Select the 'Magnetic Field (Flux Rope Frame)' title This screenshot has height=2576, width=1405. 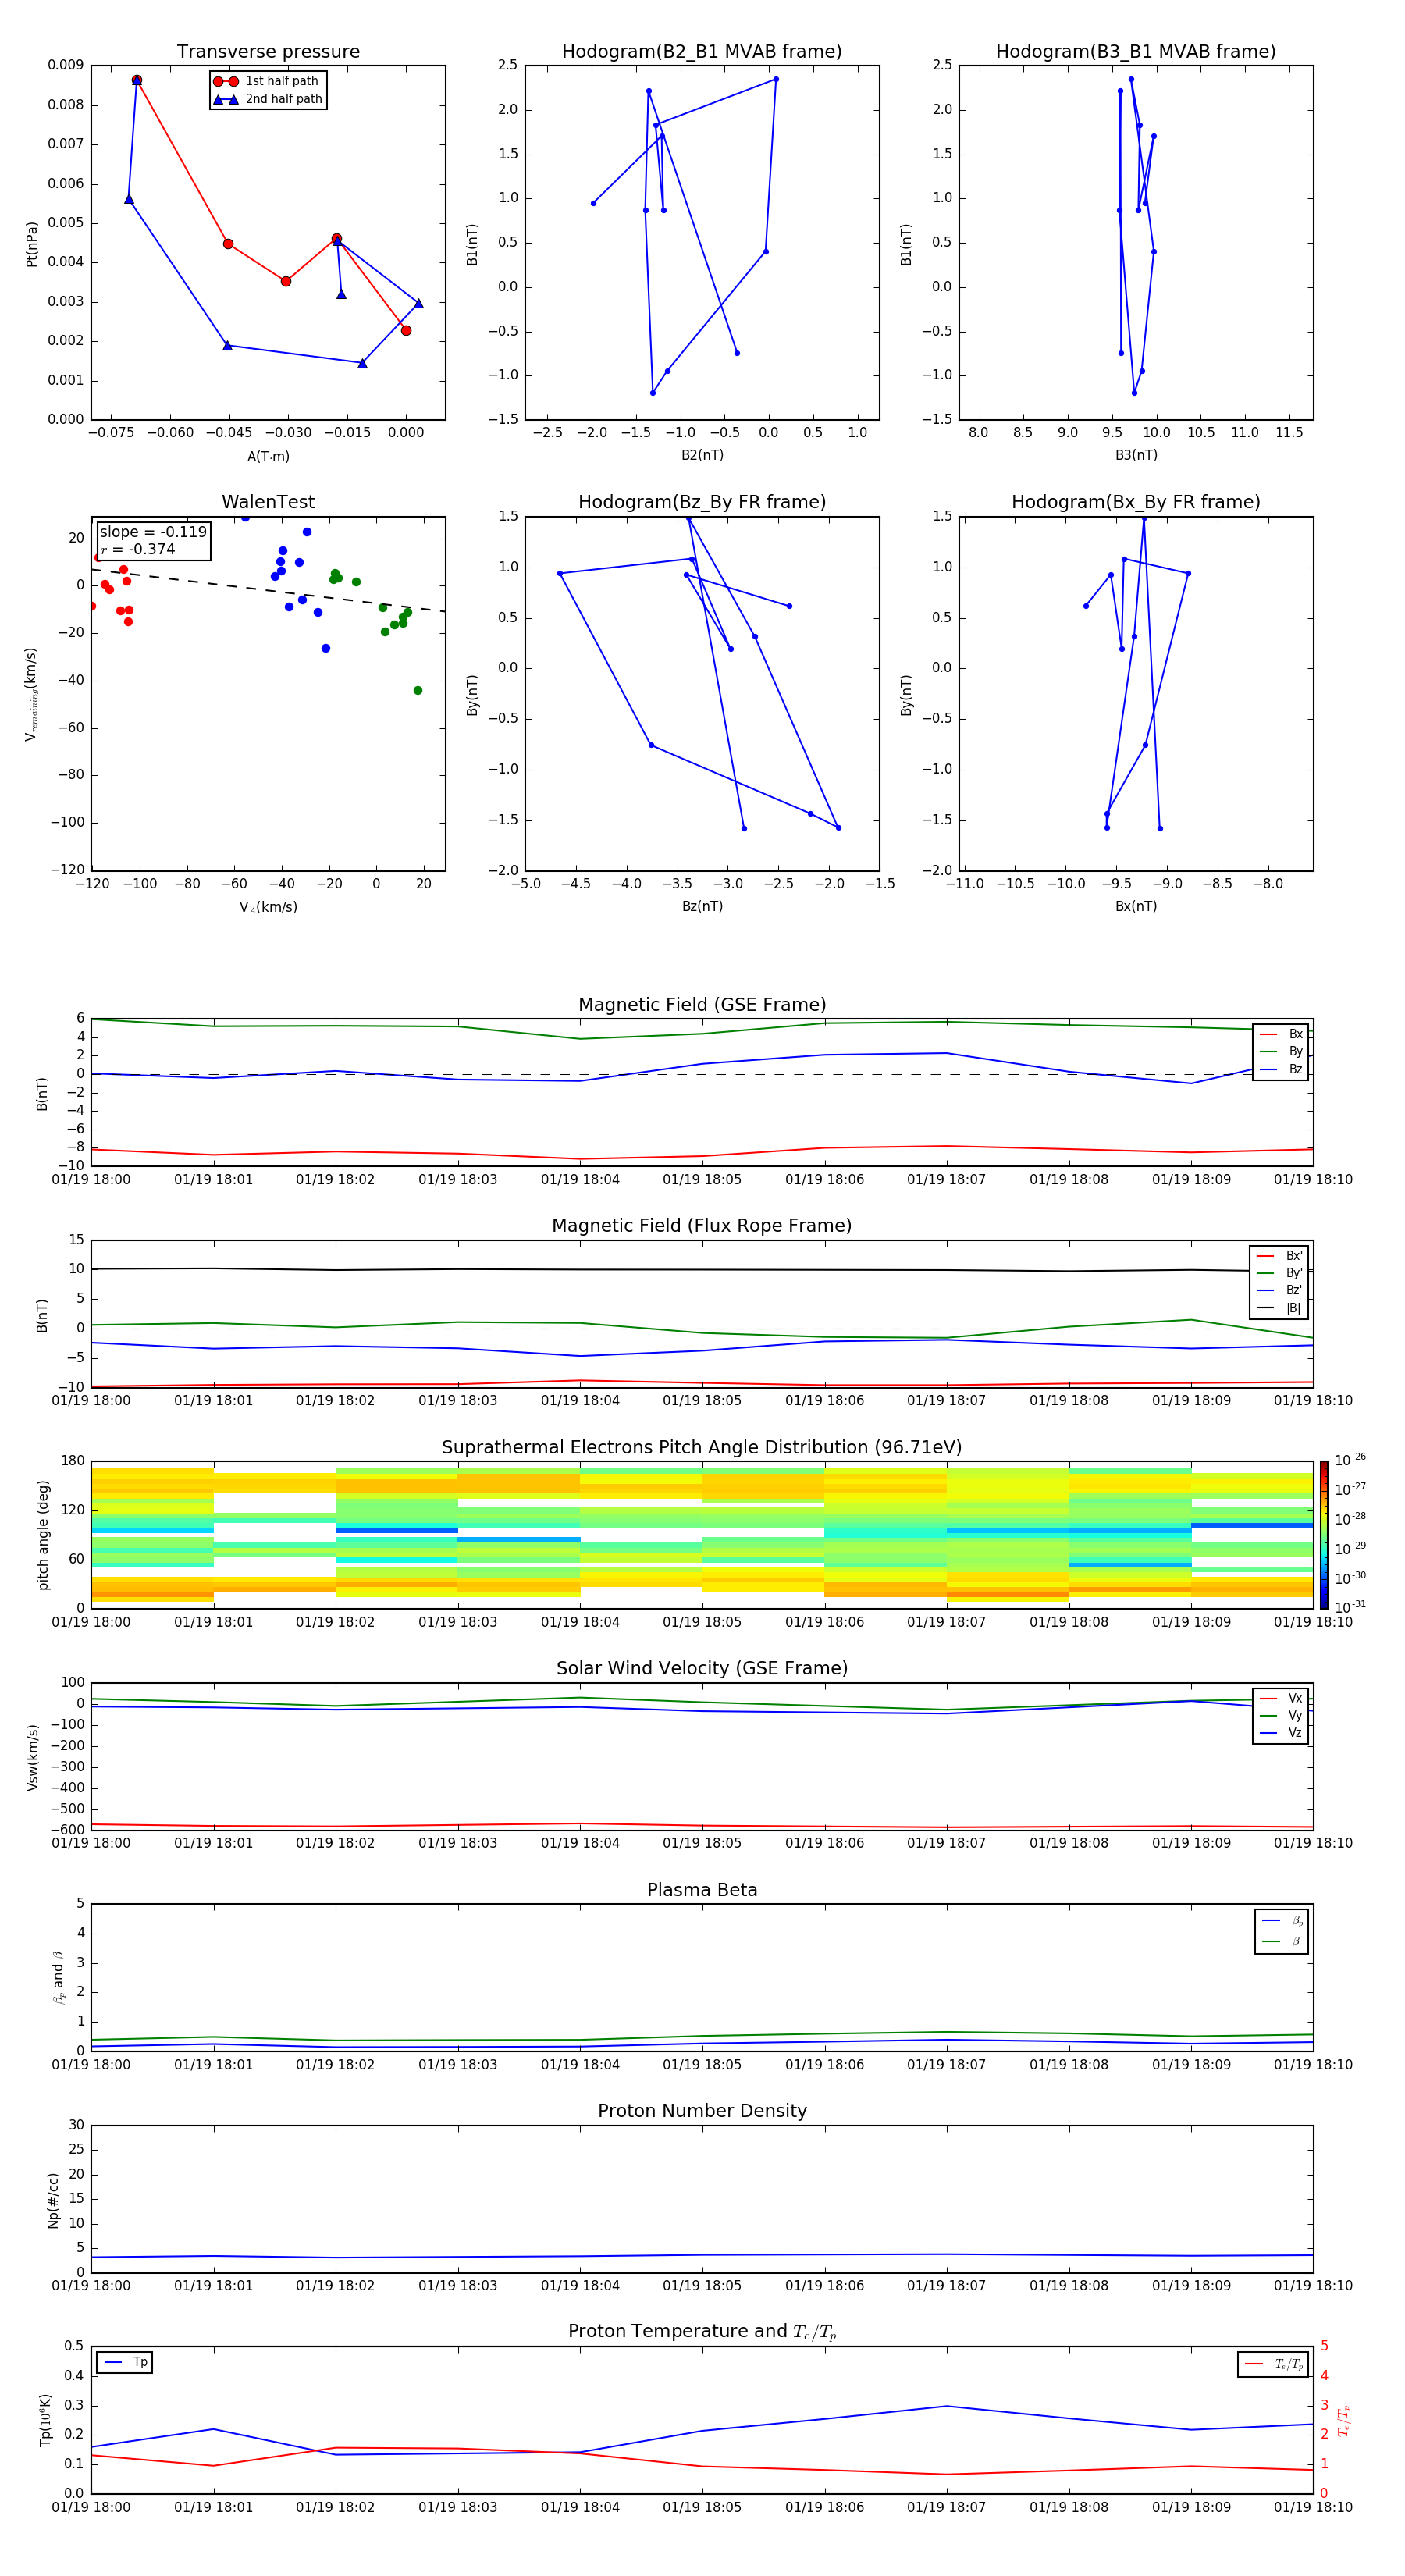702,1226
